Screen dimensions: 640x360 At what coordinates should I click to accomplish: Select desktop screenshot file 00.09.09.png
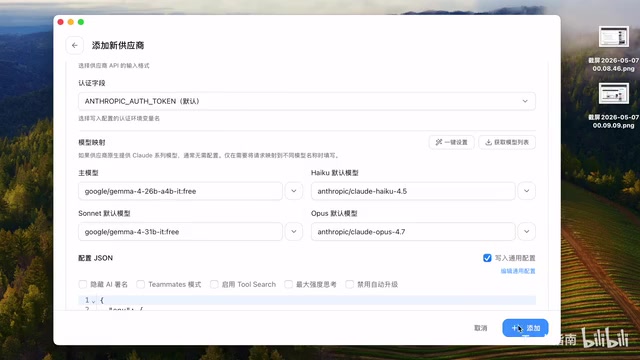point(613,106)
